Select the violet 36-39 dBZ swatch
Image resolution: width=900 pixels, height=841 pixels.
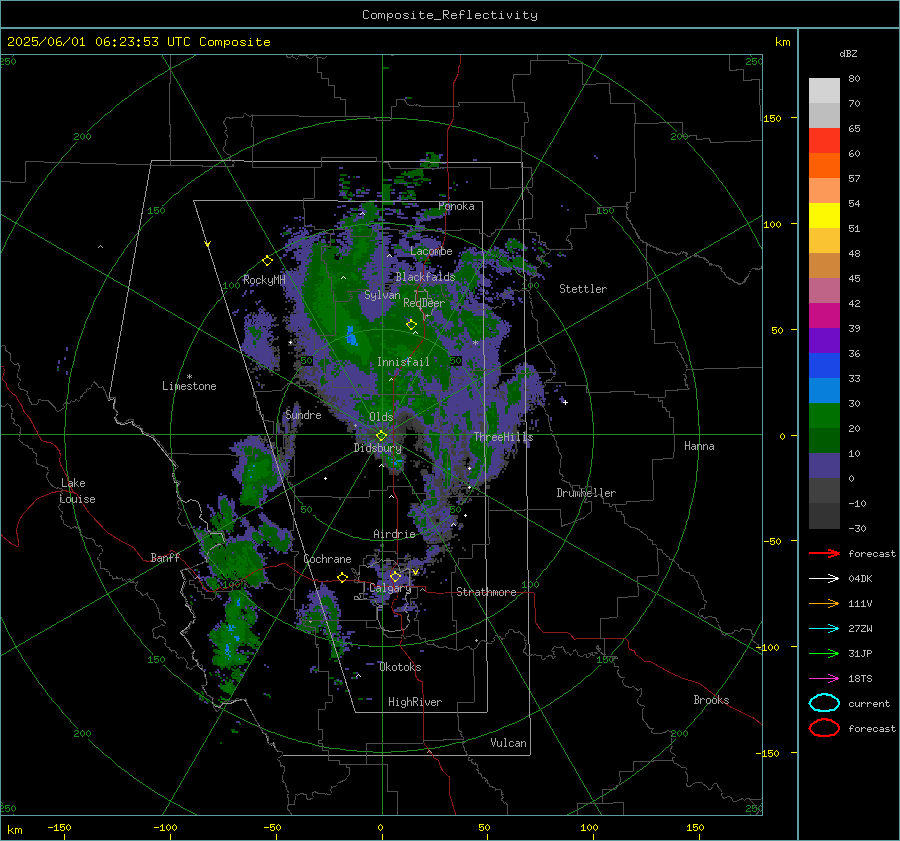pos(824,340)
